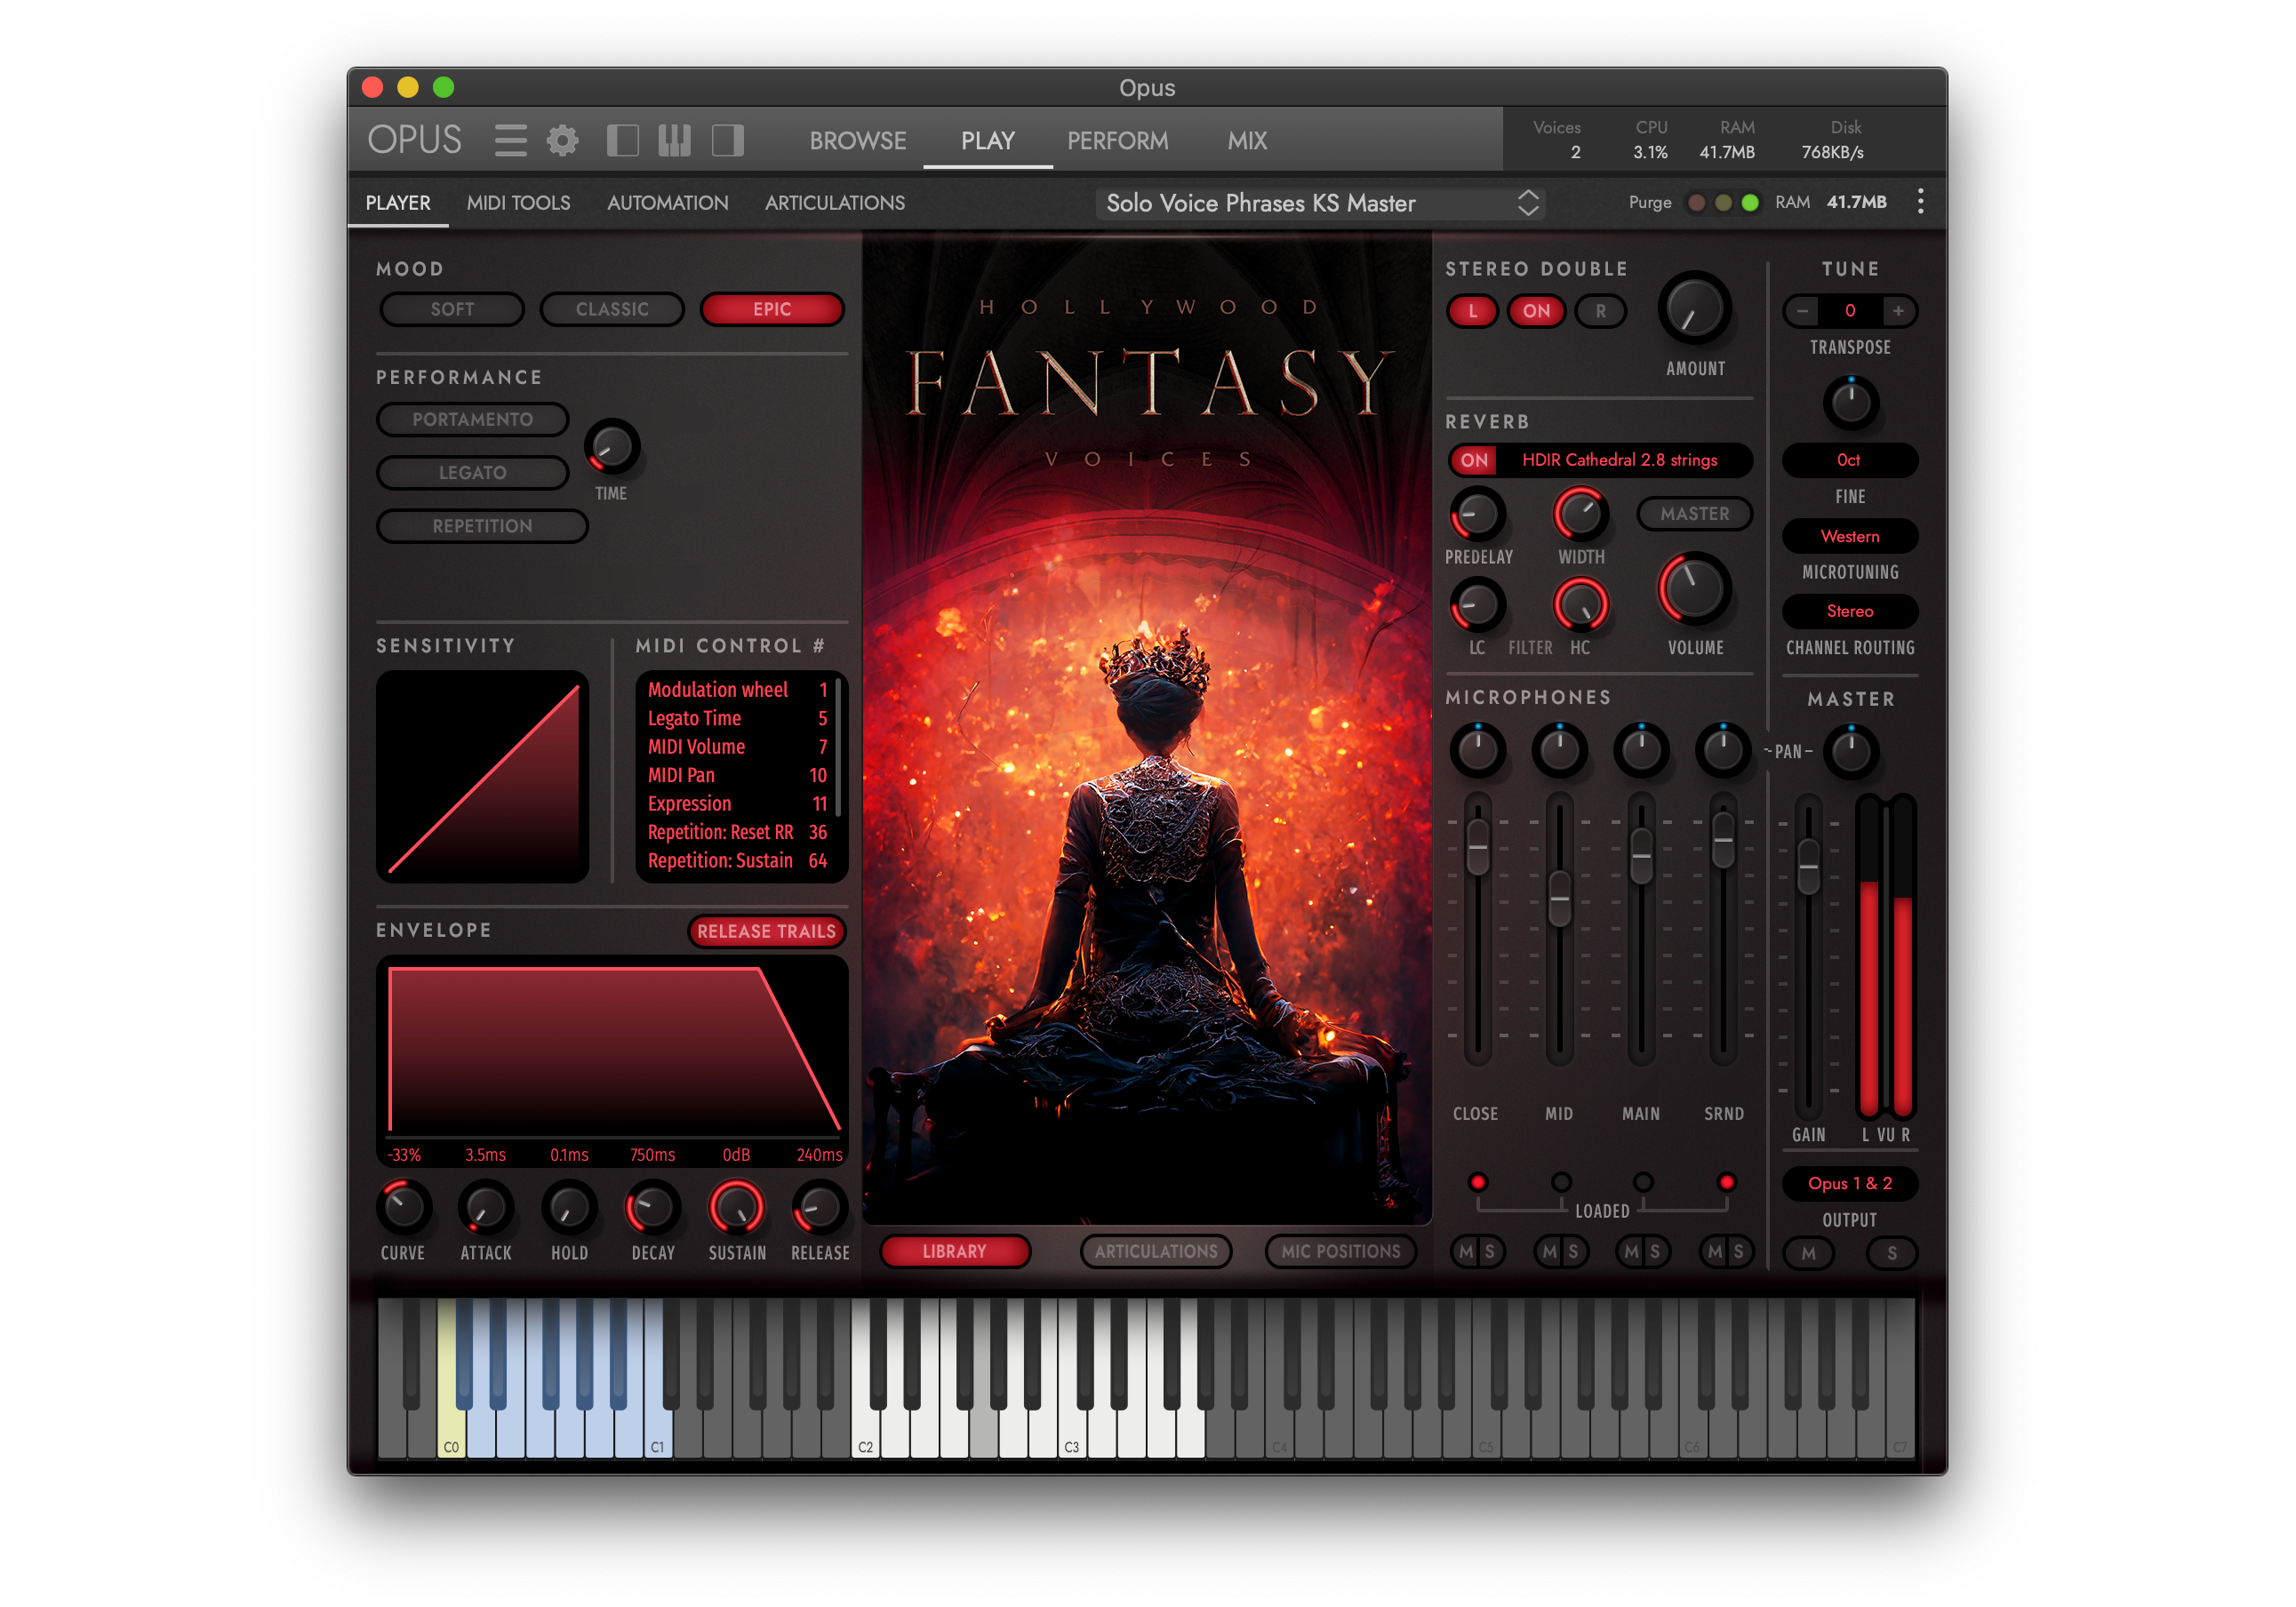Open the MIDI Tools tab
The height and width of the screenshot is (1607, 2296).
pos(518,203)
